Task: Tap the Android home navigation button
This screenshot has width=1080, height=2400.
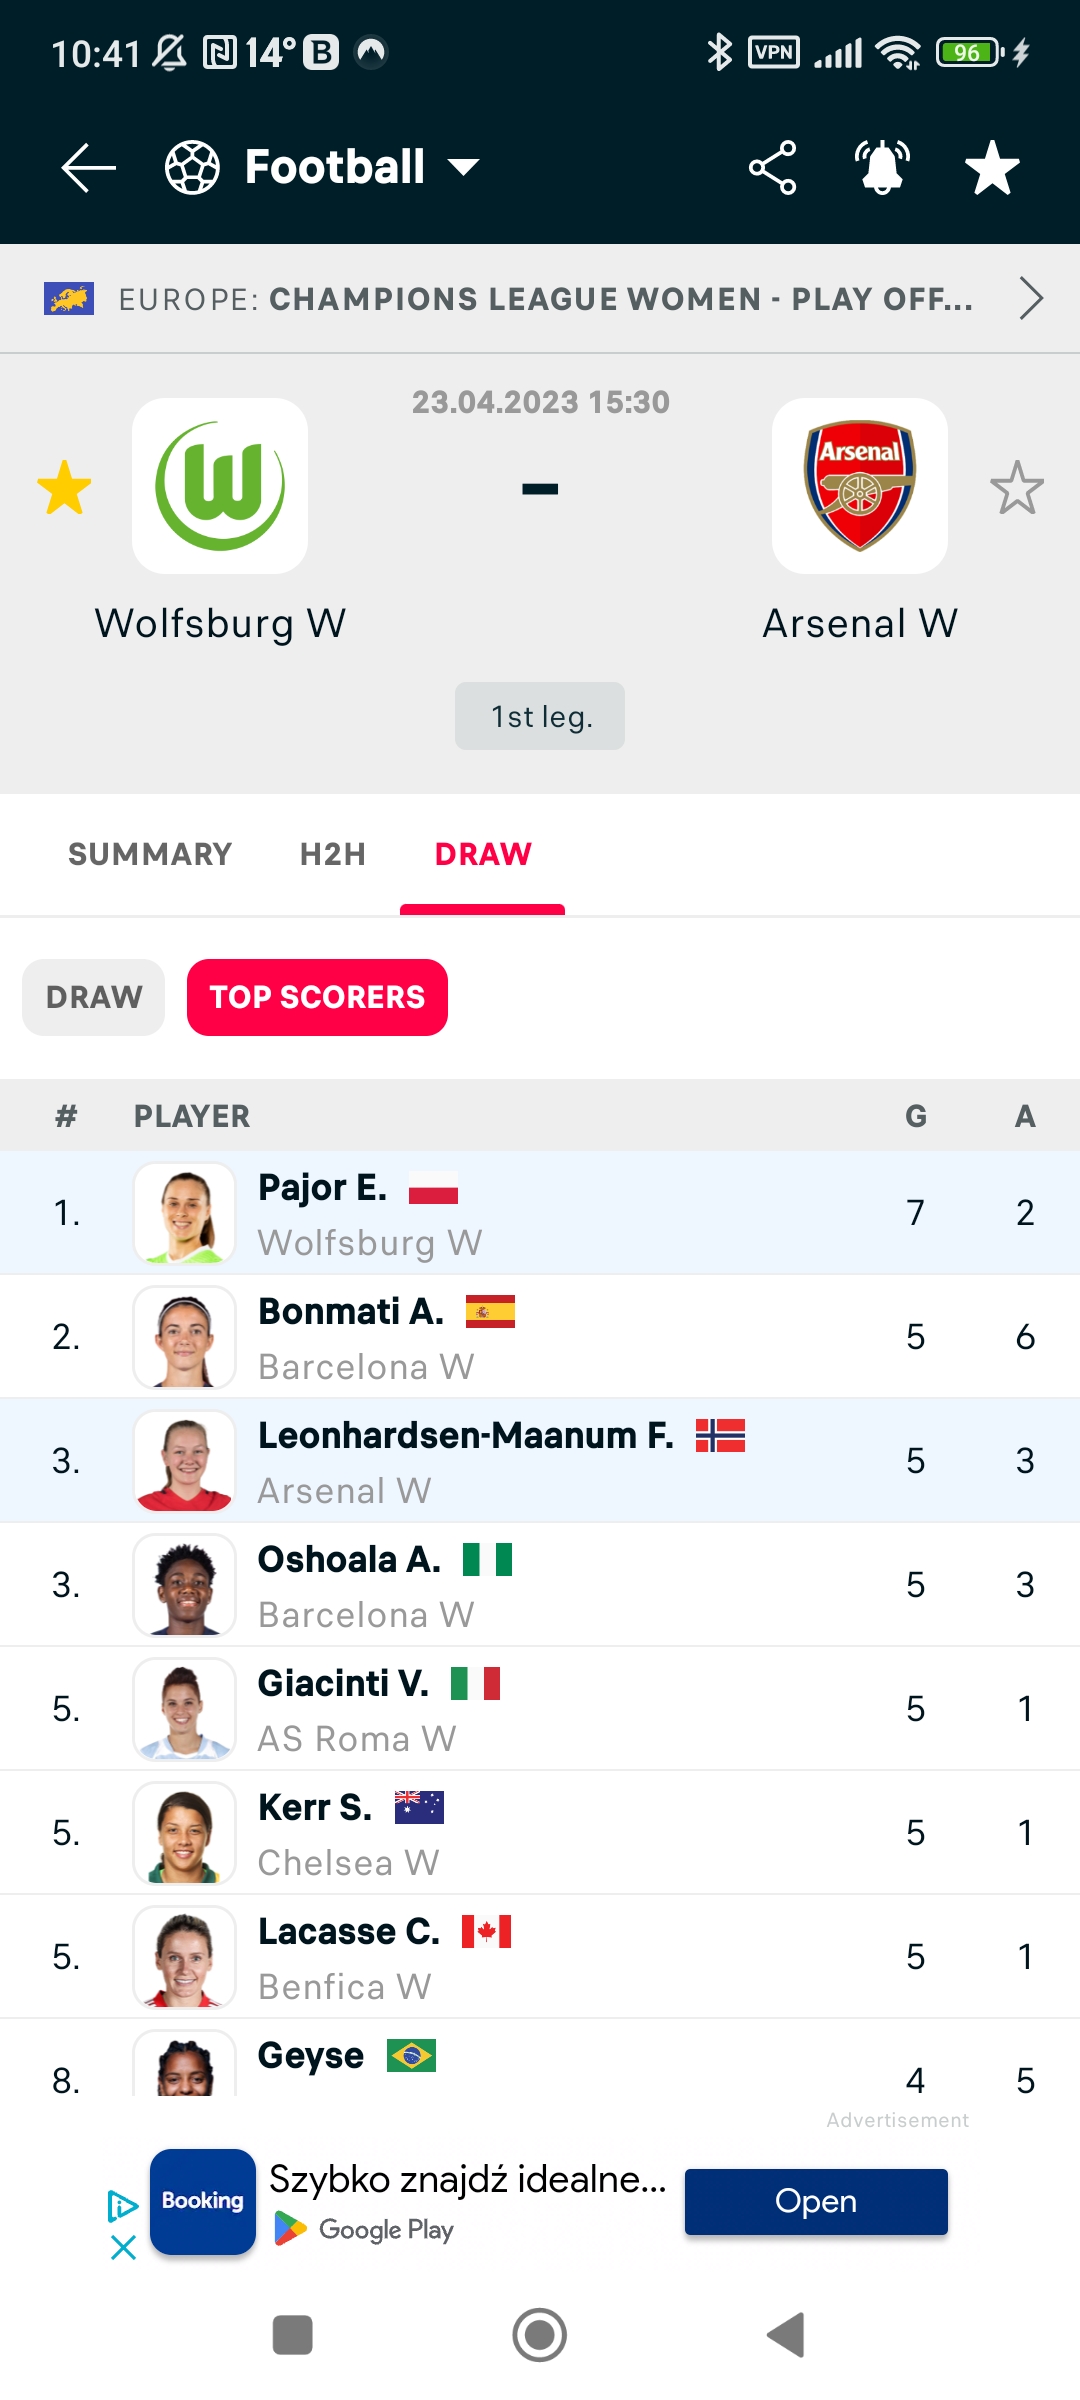Action: tap(540, 2335)
